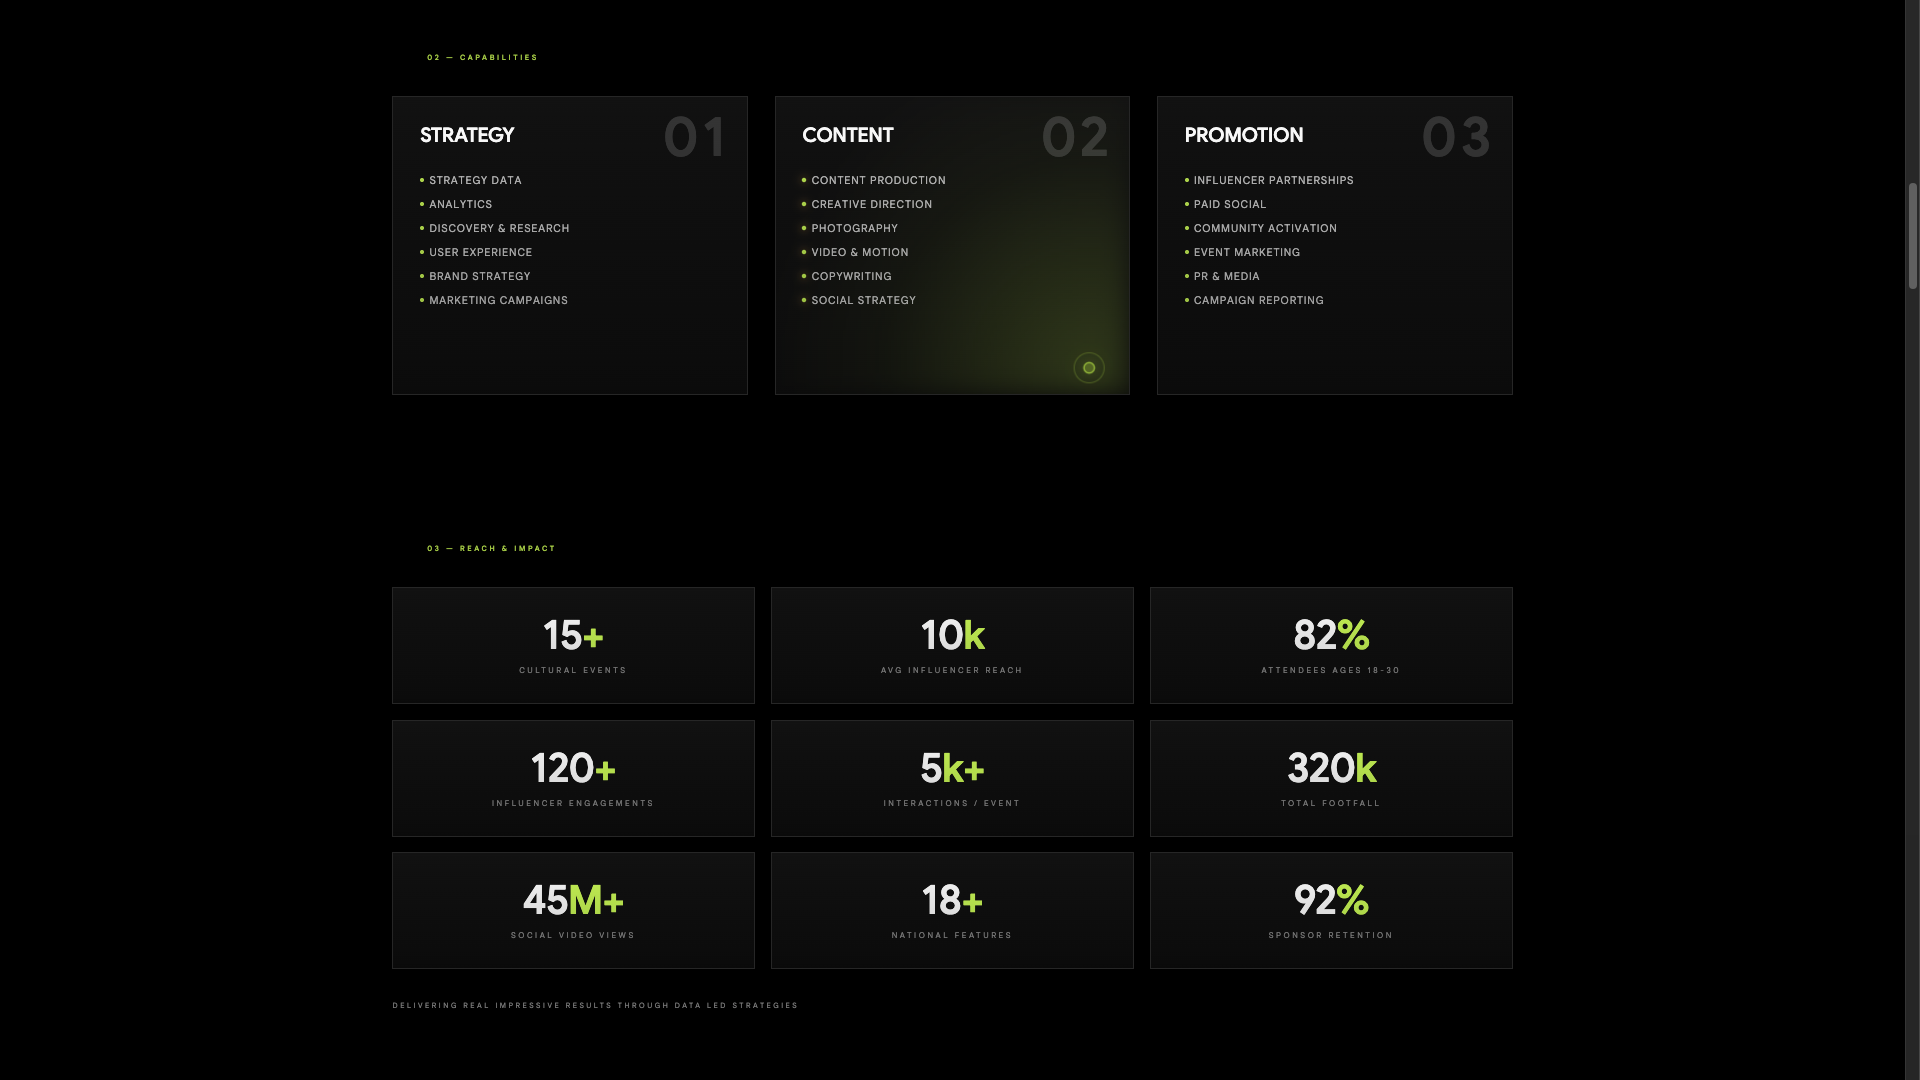The width and height of the screenshot is (1920, 1080).
Task: Select the CONTENT card heading
Action: pyautogui.click(x=847, y=135)
